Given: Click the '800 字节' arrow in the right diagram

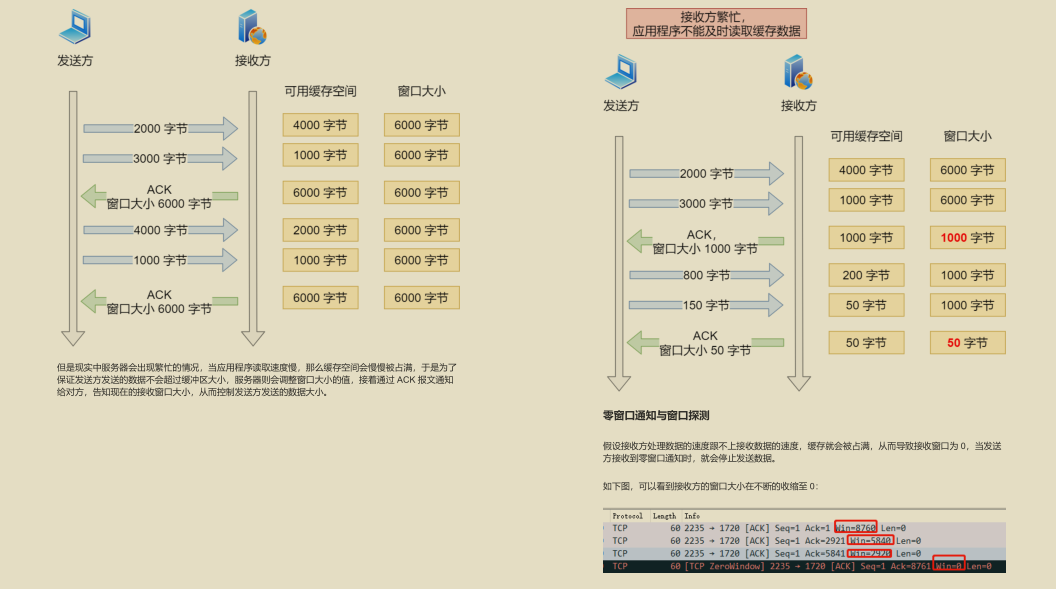Looking at the screenshot, I should pos(706,275).
